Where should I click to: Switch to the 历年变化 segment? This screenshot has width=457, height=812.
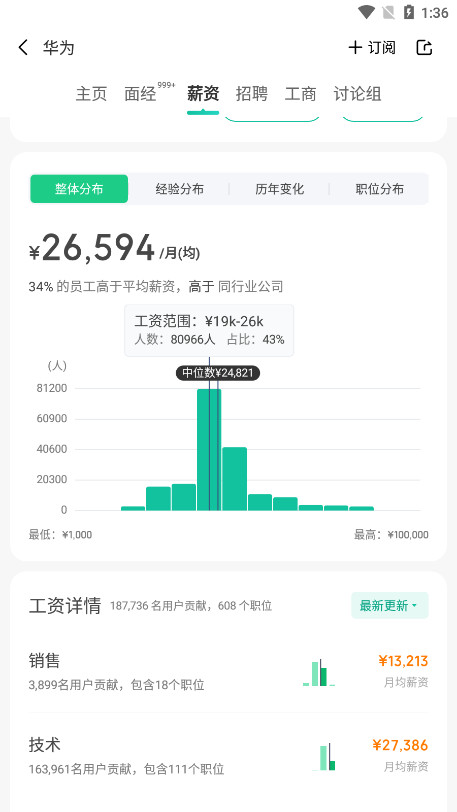pyautogui.click(x=279, y=189)
